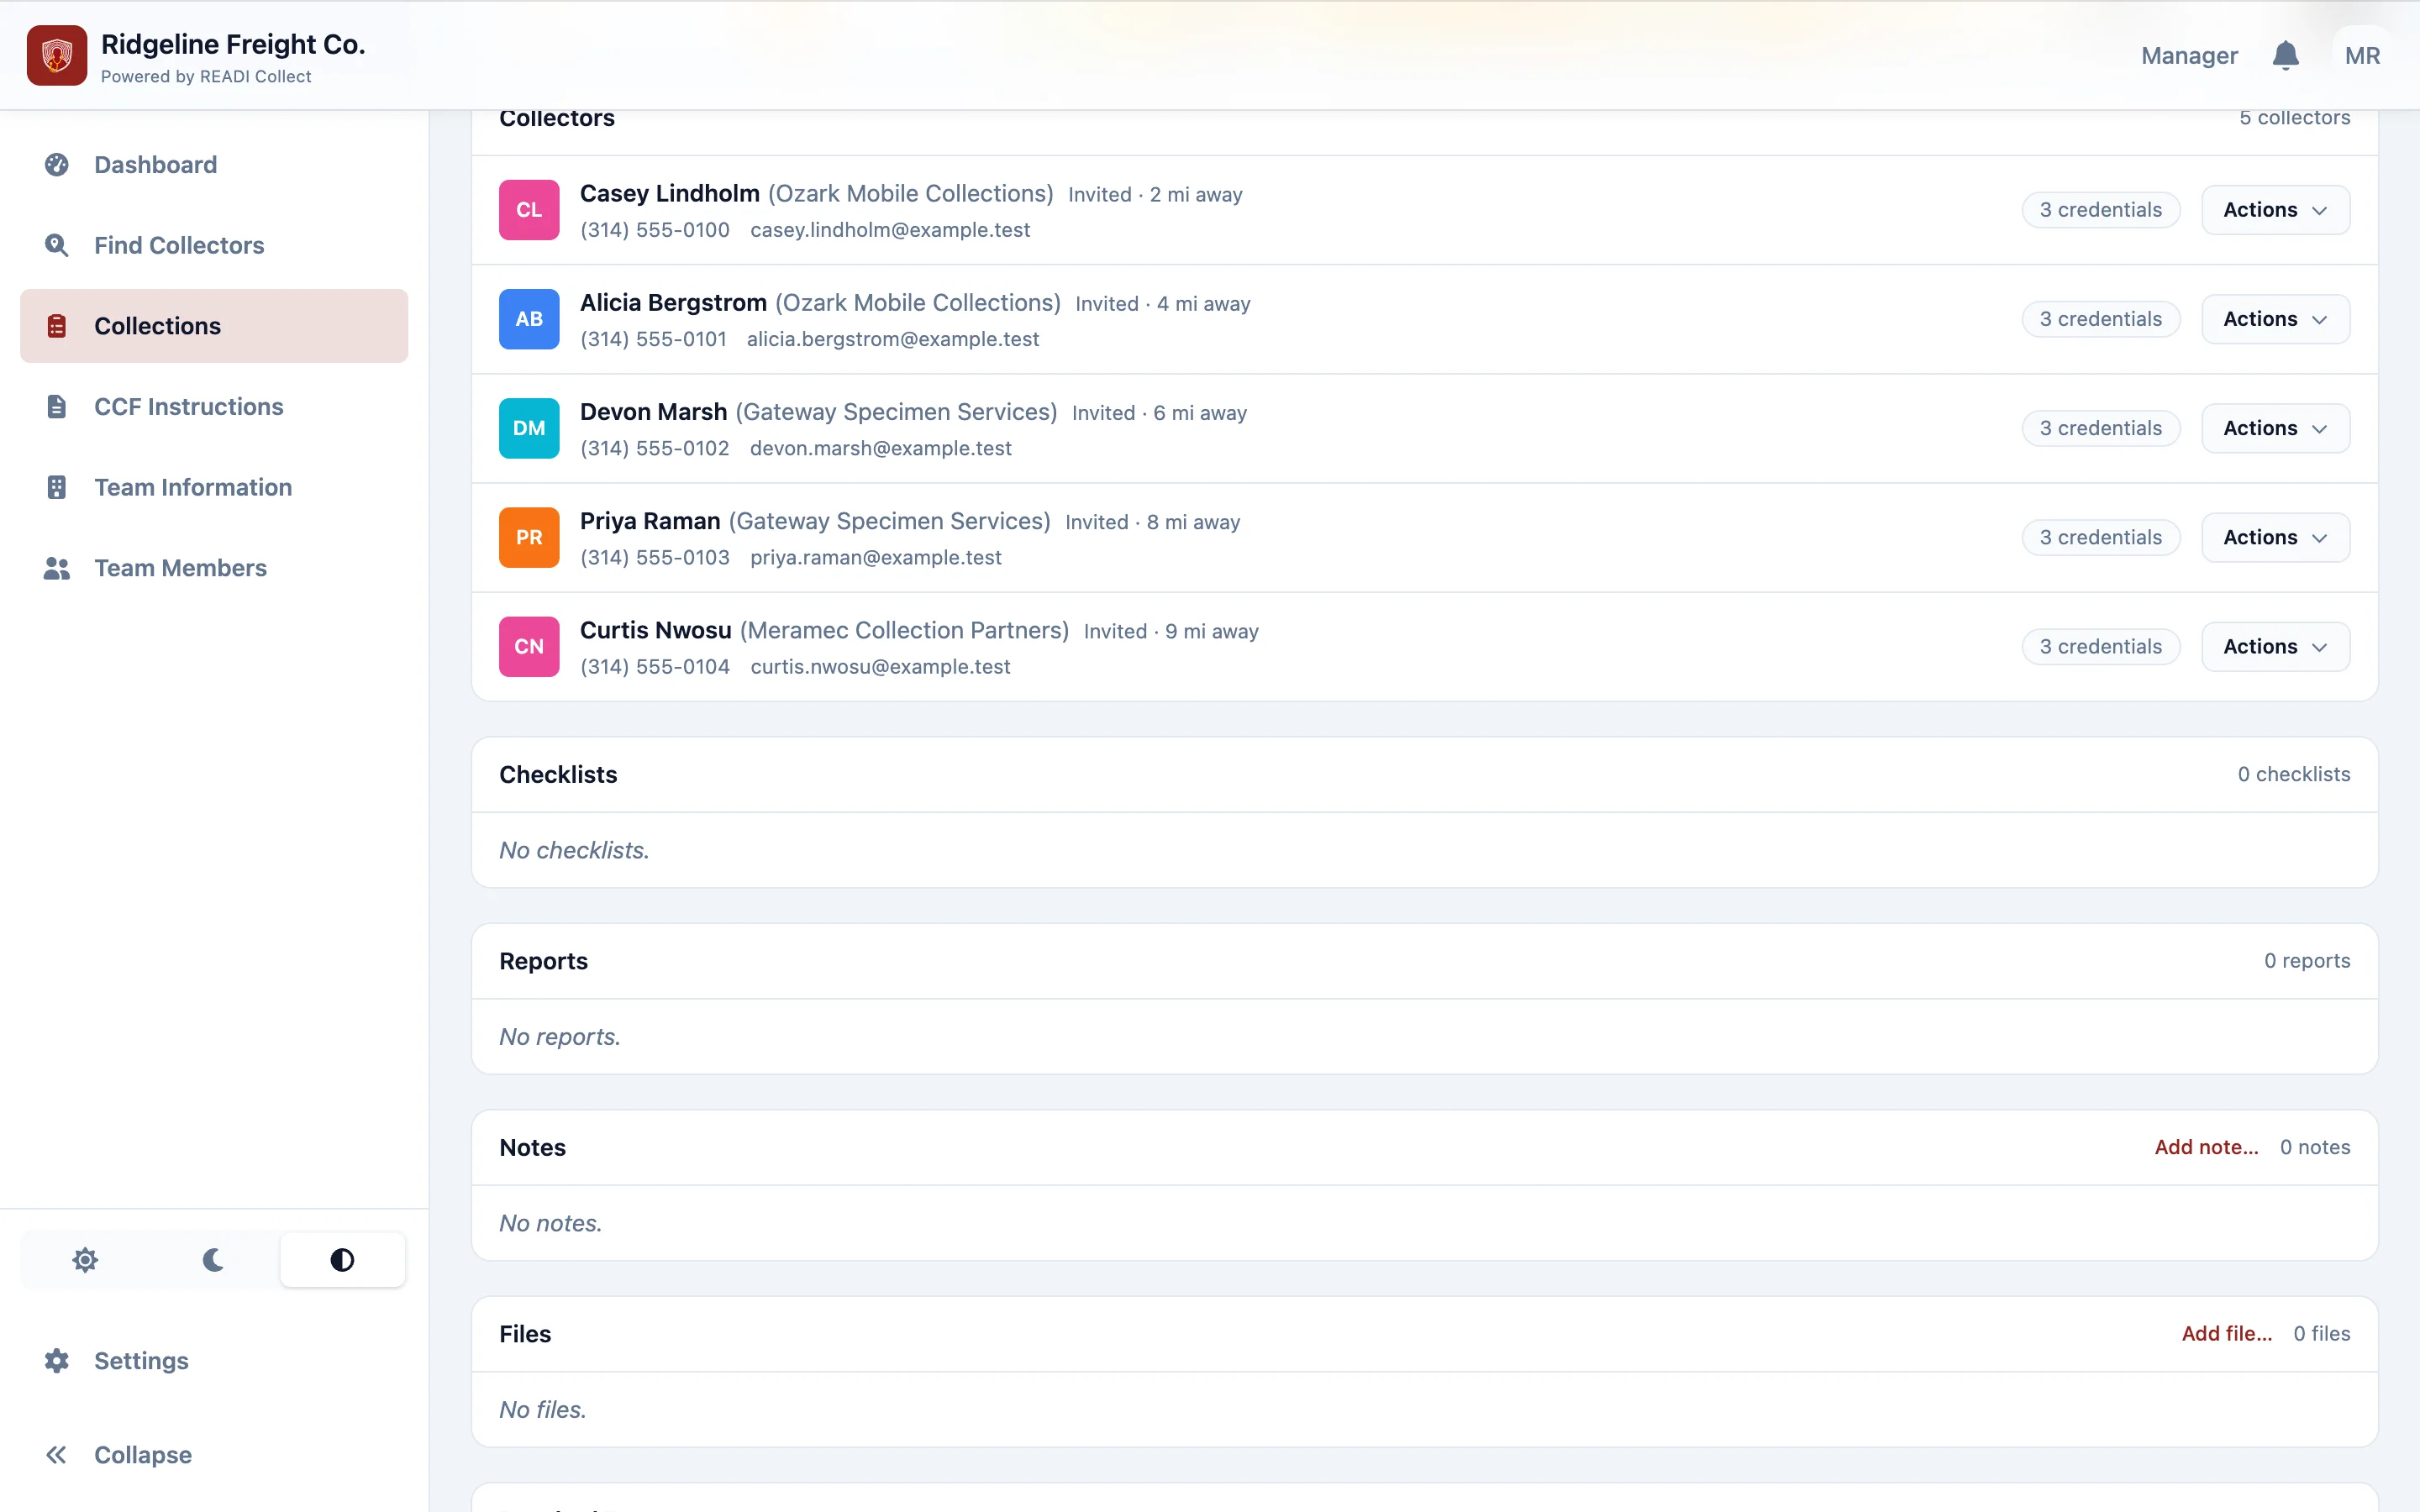Click the Find Collectors magnifier icon
Screen dimensions: 2420x1512
coord(57,245)
